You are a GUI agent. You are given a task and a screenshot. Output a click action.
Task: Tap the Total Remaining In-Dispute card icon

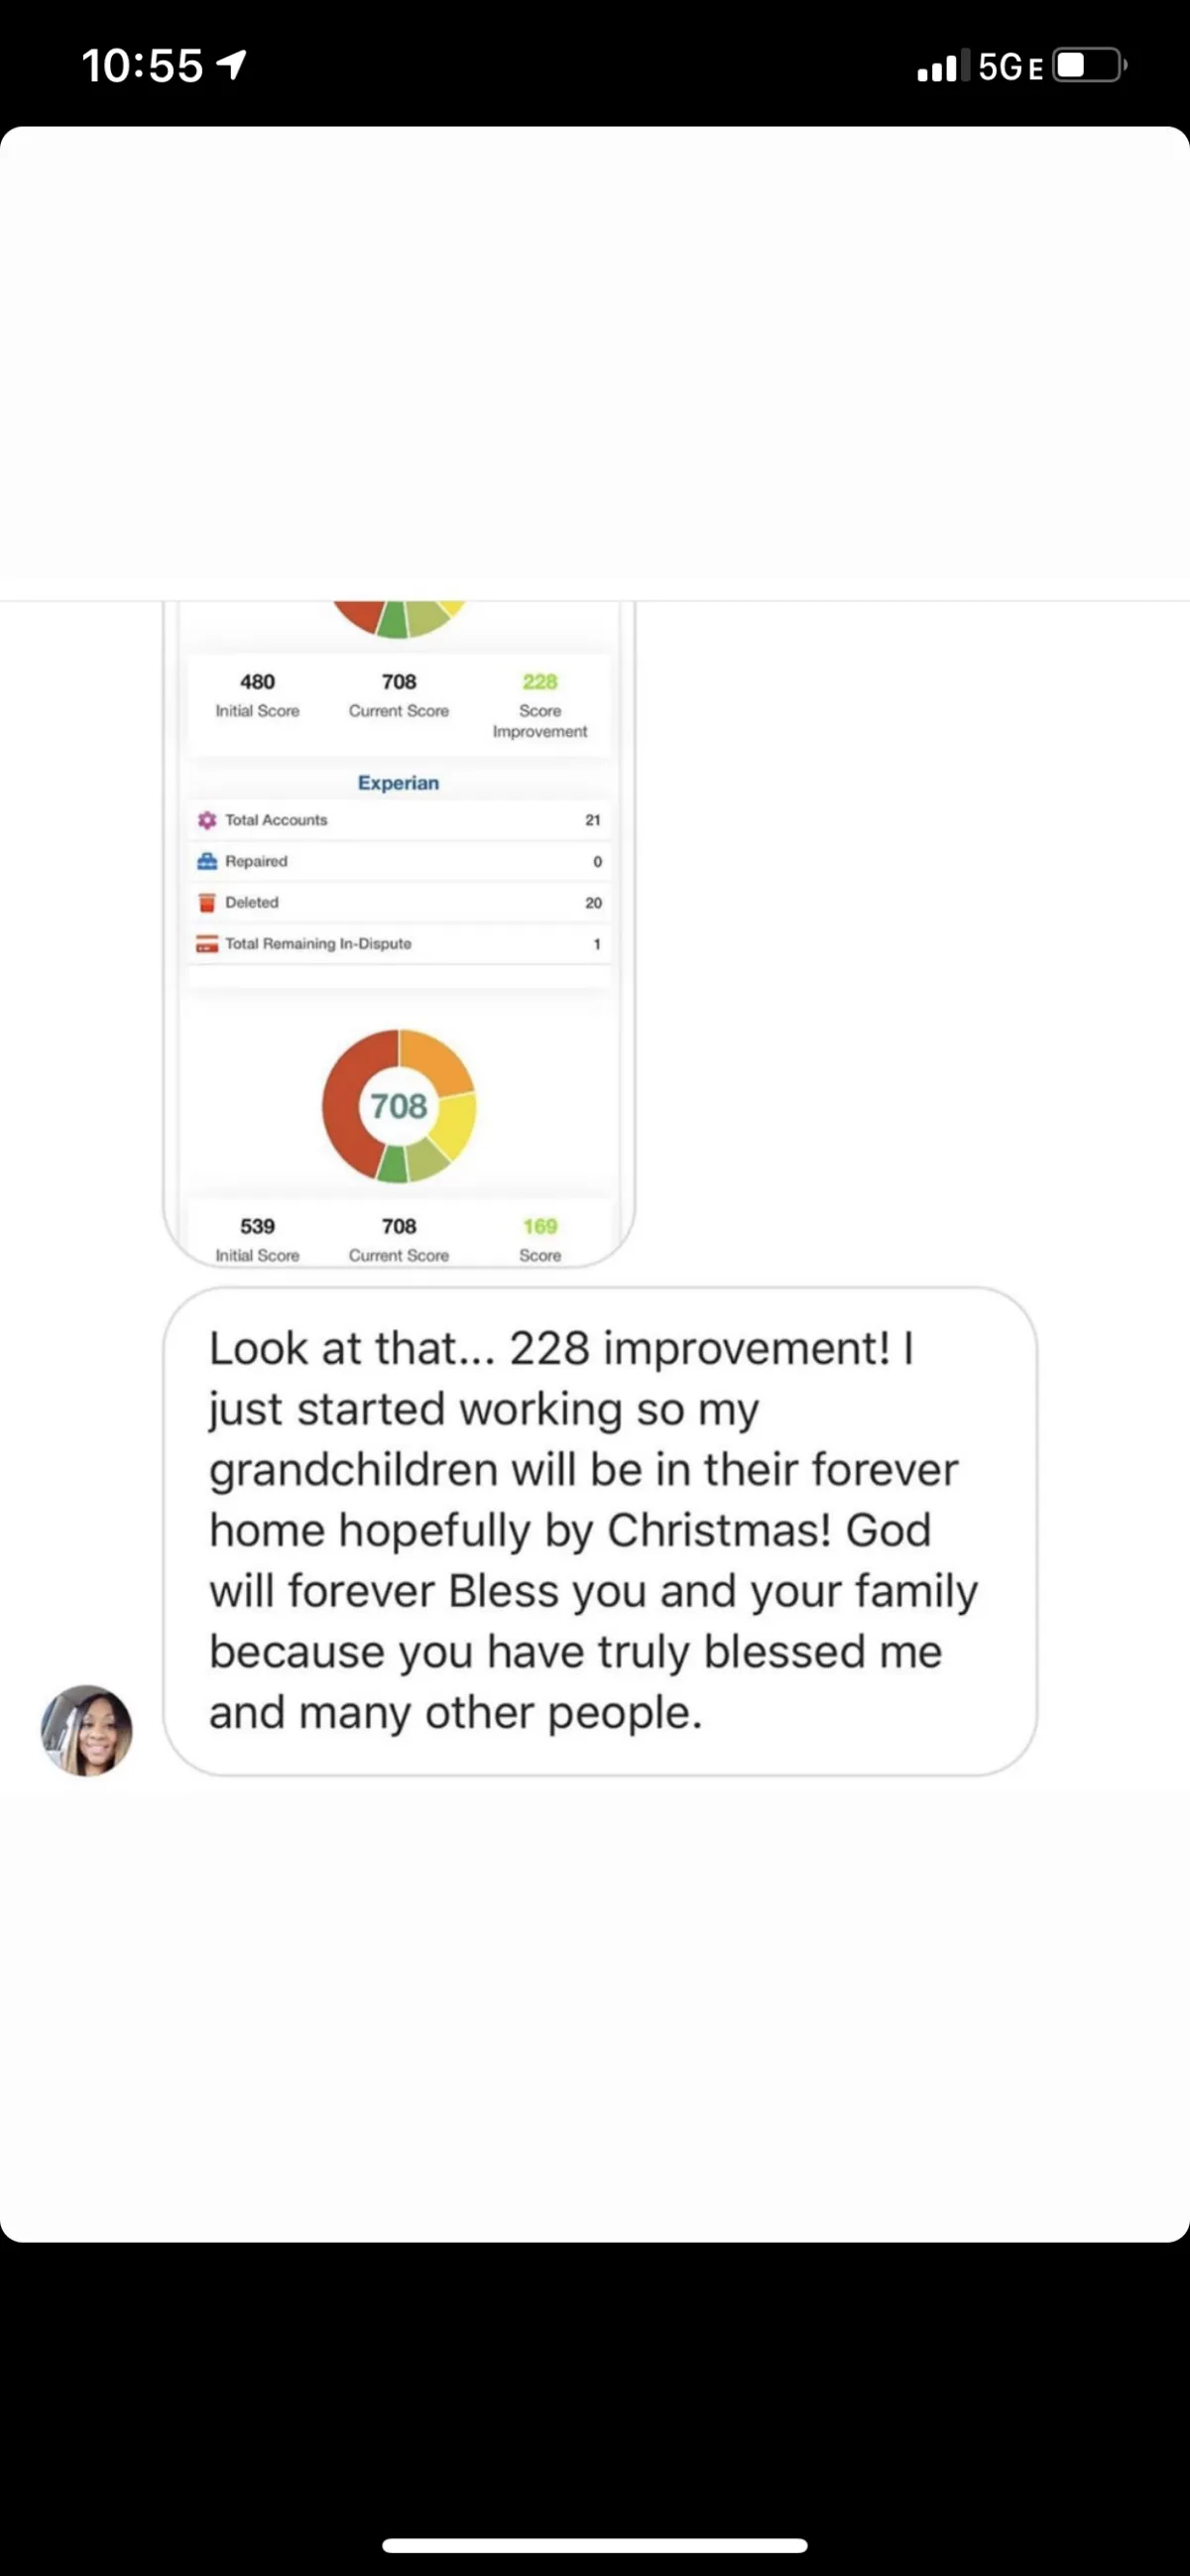[207, 944]
